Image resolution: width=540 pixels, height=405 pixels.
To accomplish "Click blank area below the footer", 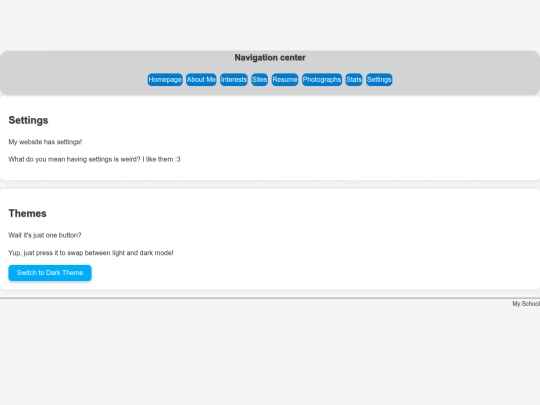I will [270, 356].
